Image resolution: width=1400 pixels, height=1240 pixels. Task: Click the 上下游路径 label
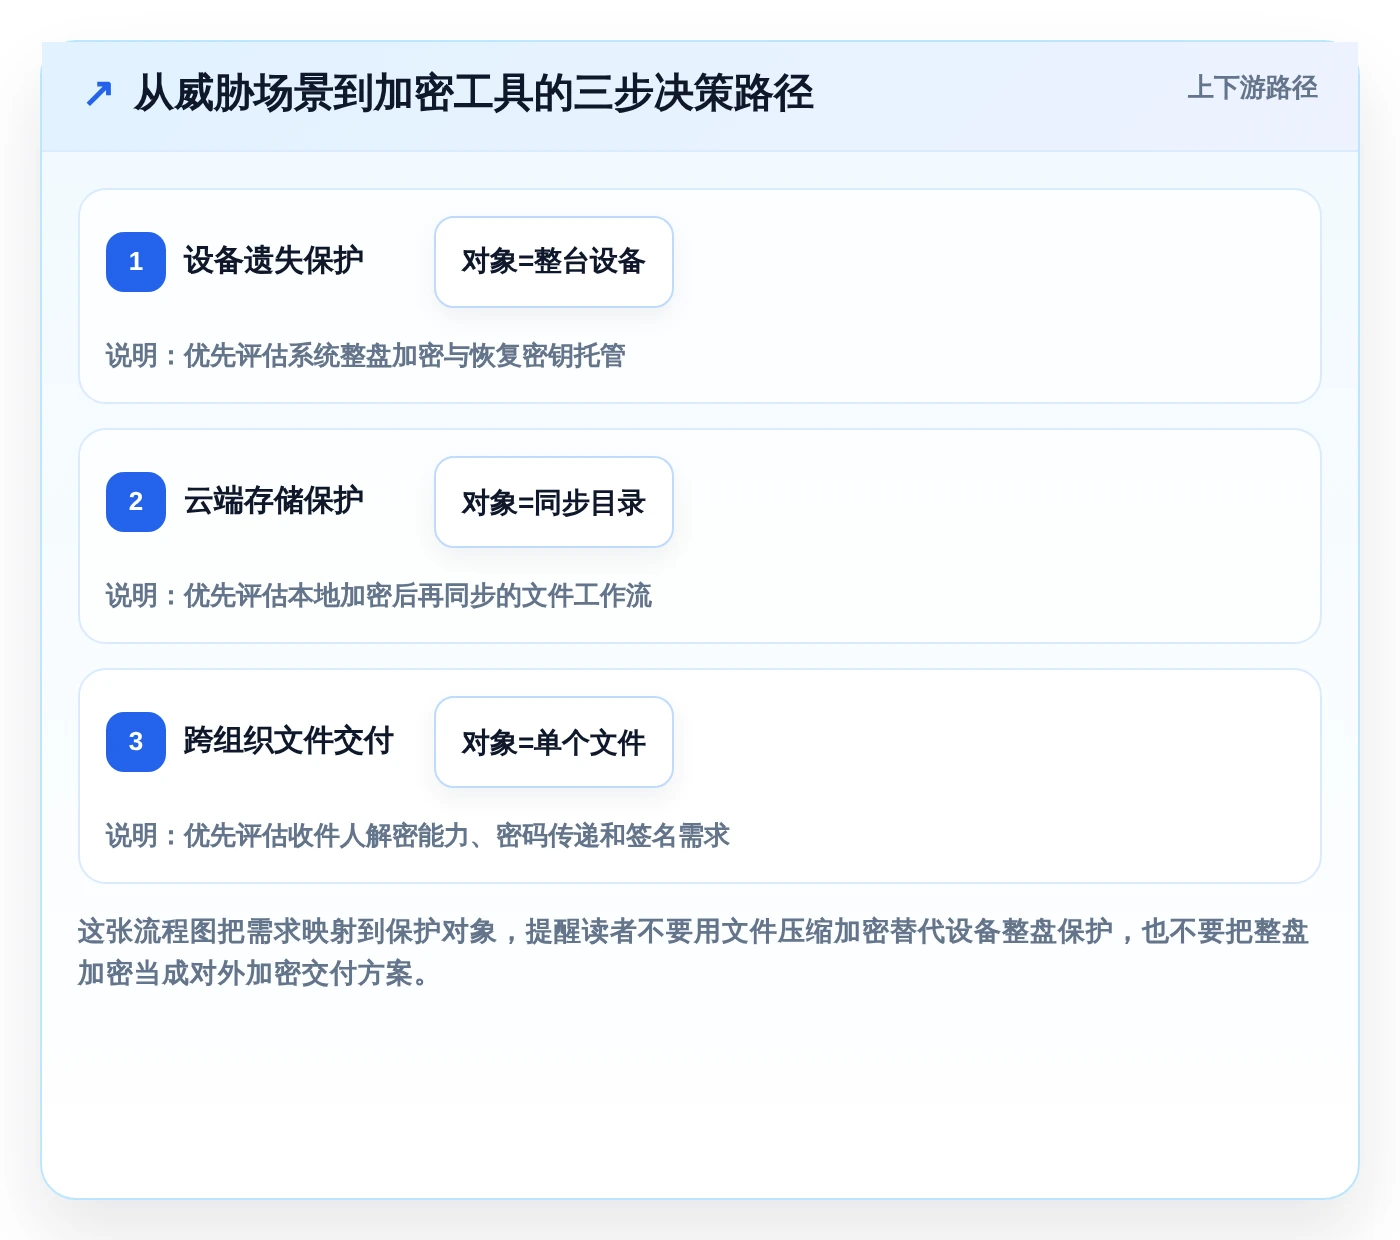pos(1252,88)
